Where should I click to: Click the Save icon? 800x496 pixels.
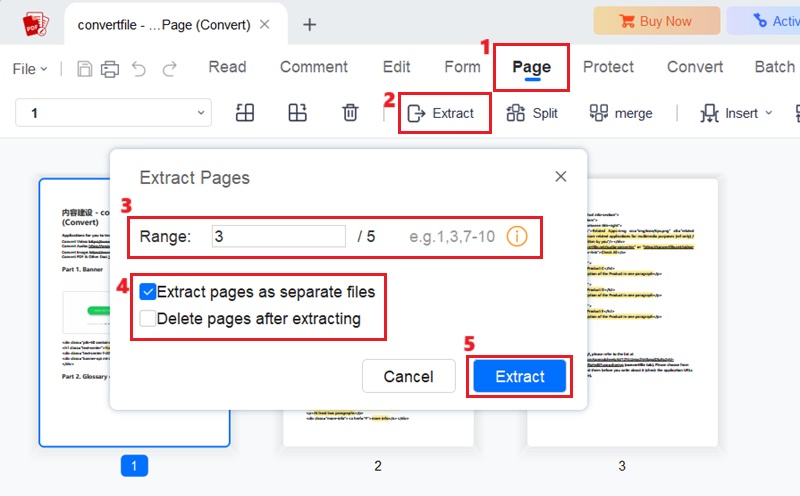pos(85,68)
